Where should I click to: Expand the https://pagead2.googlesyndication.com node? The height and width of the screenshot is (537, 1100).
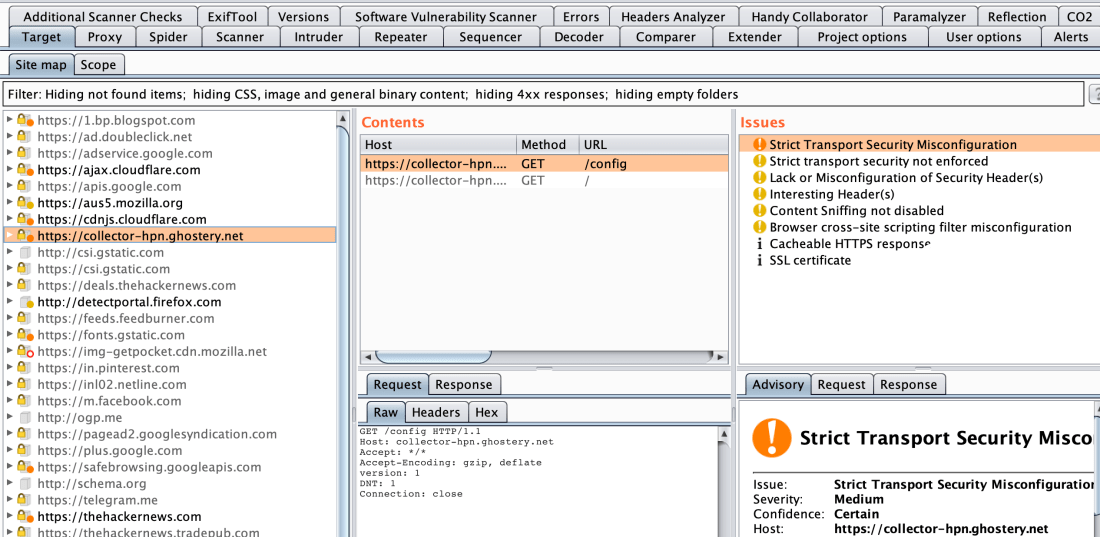click(x=10, y=434)
